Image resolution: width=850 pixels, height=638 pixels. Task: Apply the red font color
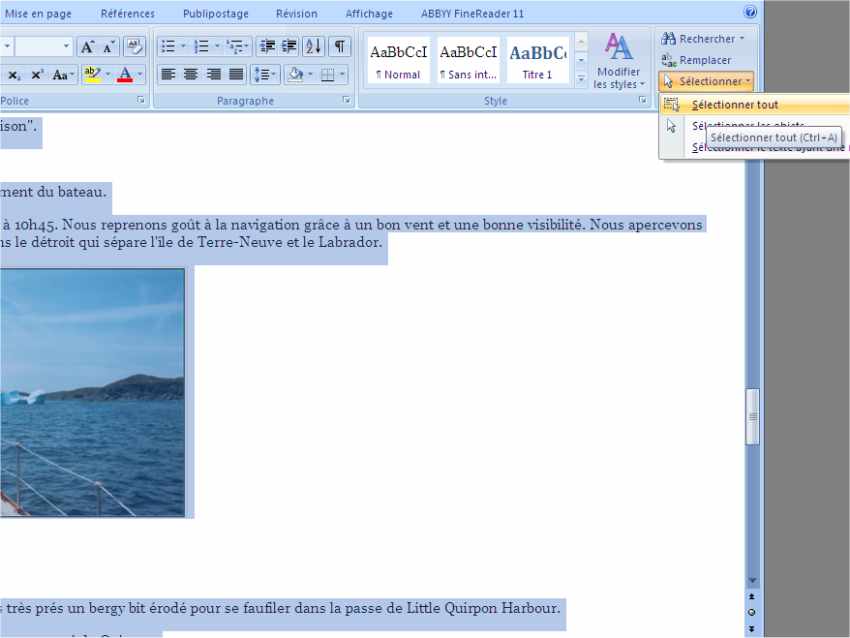(x=125, y=74)
